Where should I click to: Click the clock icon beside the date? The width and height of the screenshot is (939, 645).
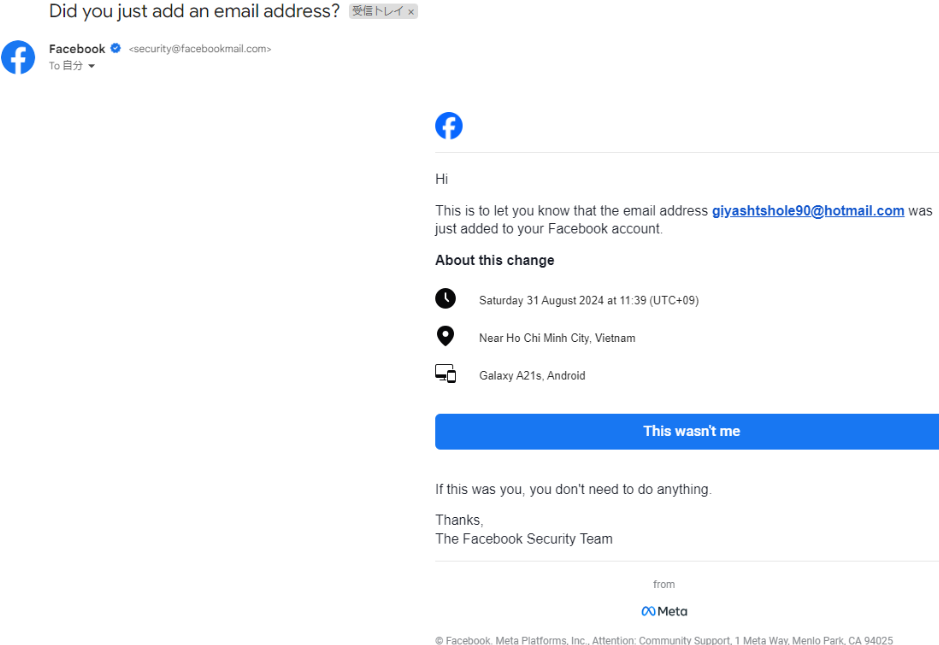pyautogui.click(x=445, y=299)
